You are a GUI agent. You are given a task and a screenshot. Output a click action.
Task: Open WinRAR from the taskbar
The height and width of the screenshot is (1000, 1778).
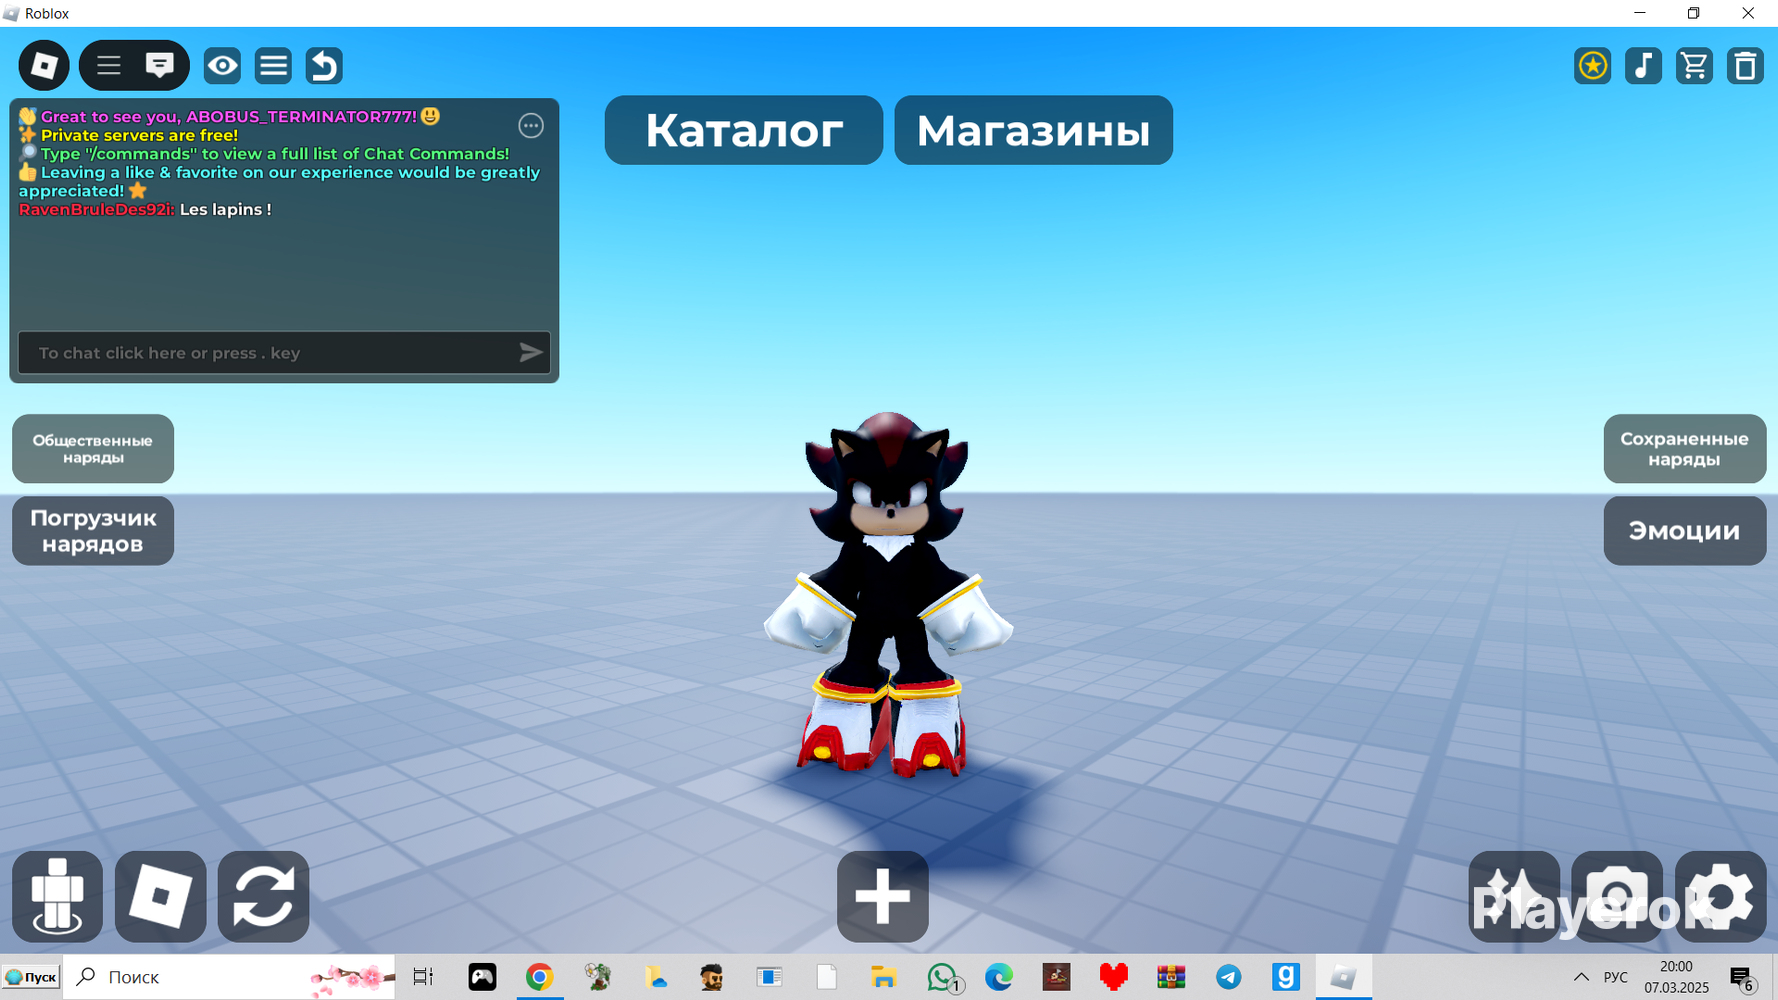[x=1171, y=977]
